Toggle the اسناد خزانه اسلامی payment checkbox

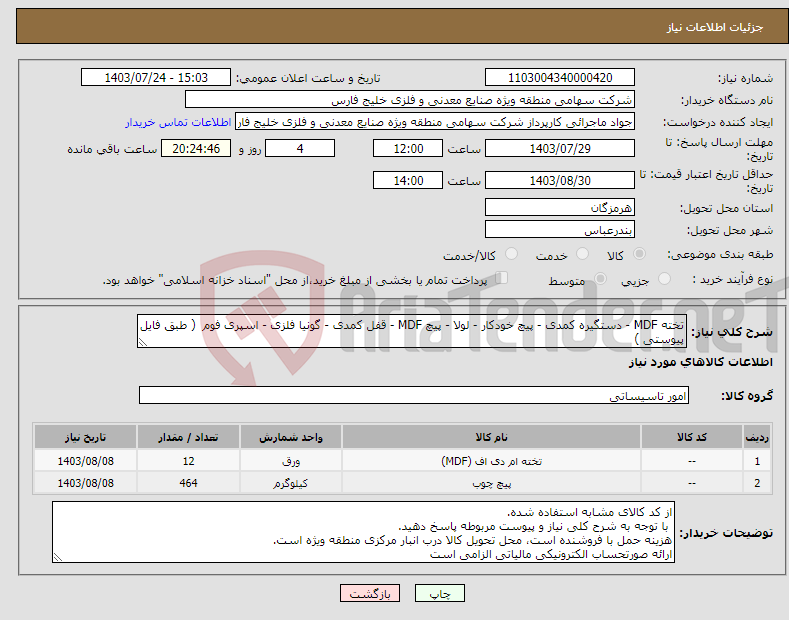tap(502, 277)
